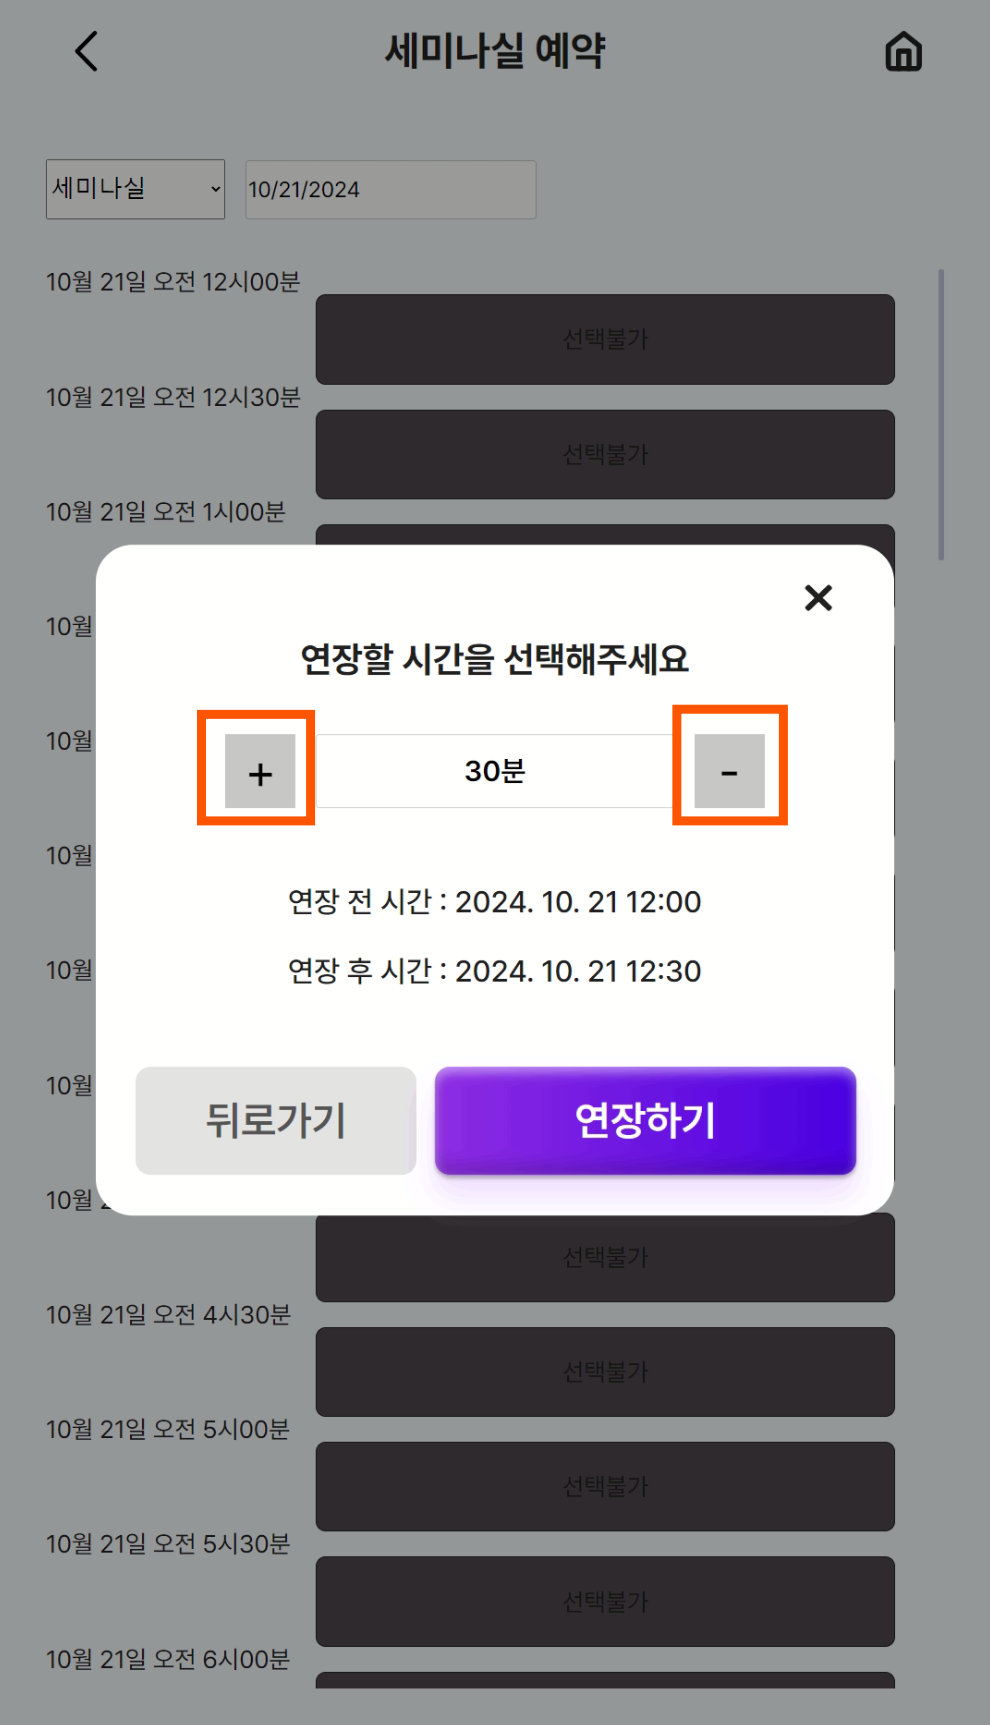Select the 오전 12시00분 선택불가 slot
The image size is (990, 1725).
point(605,339)
